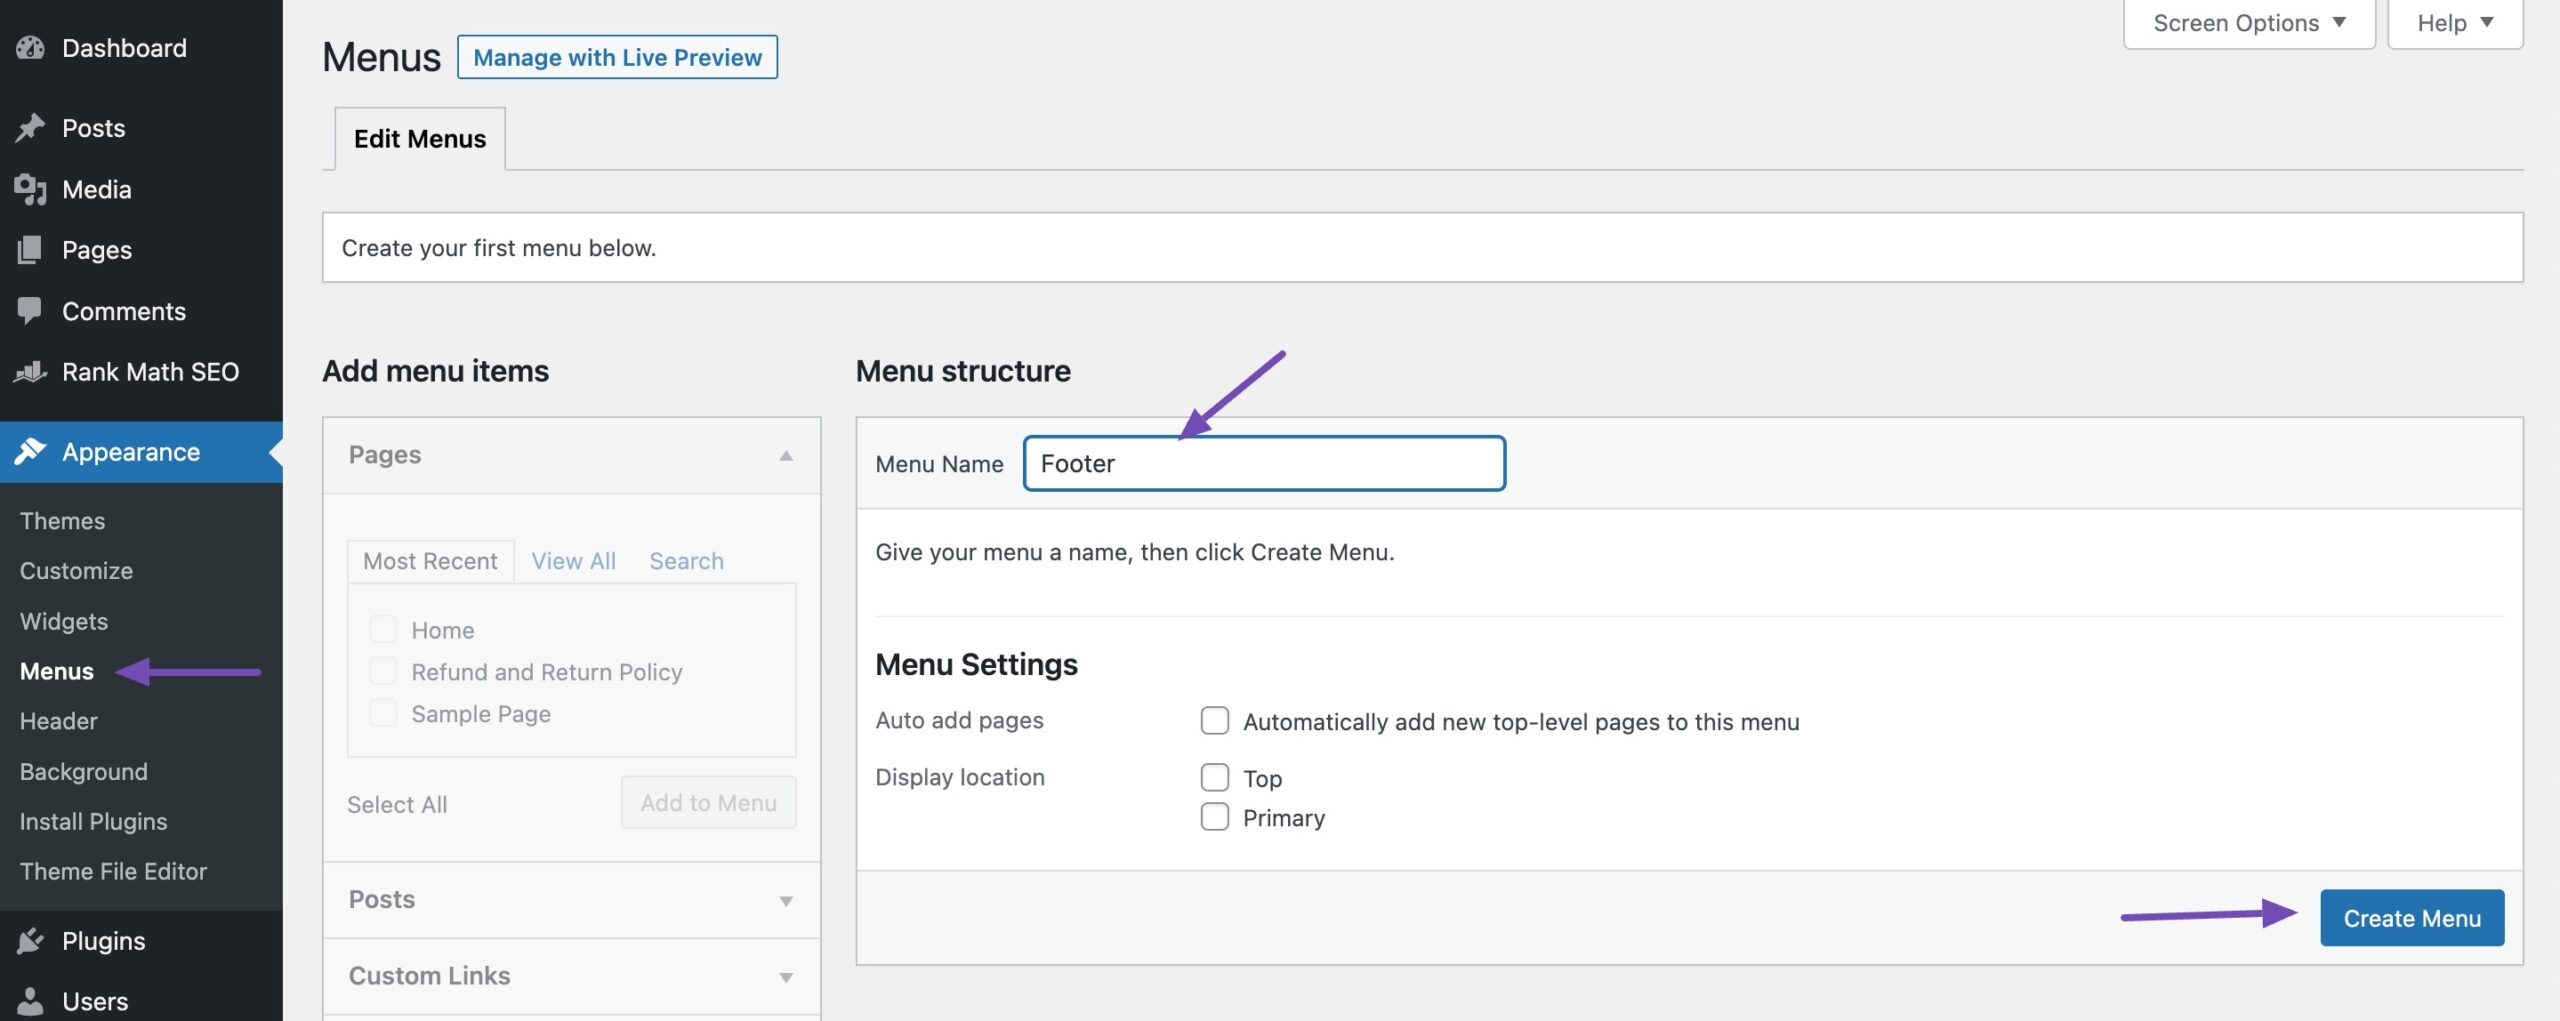Check the Home page checkbox

(x=383, y=629)
